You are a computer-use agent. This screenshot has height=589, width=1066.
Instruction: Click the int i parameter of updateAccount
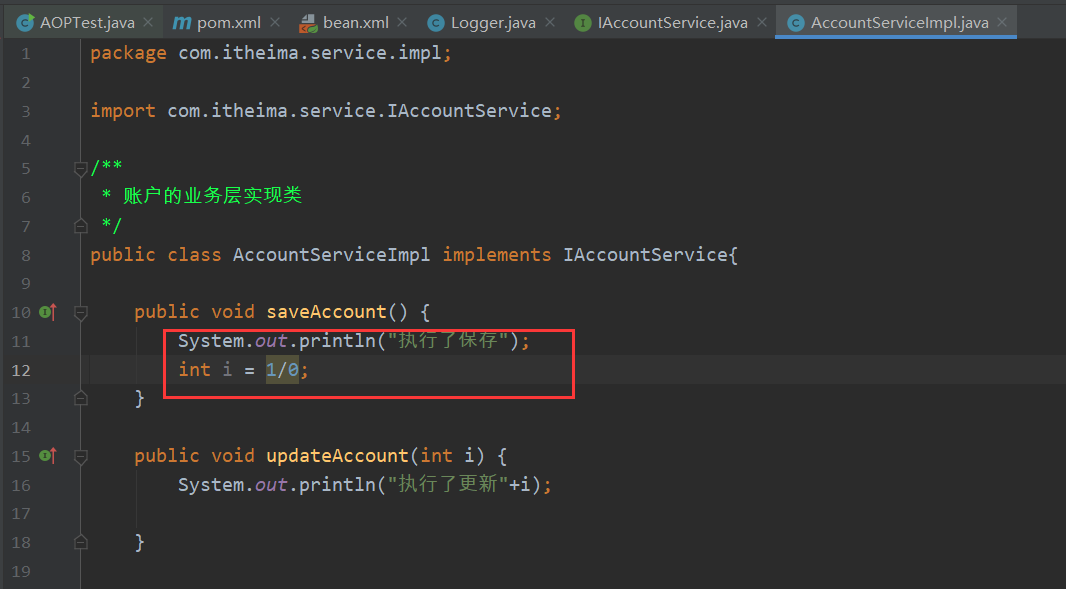pyautogui.click(x=447, y=456)
